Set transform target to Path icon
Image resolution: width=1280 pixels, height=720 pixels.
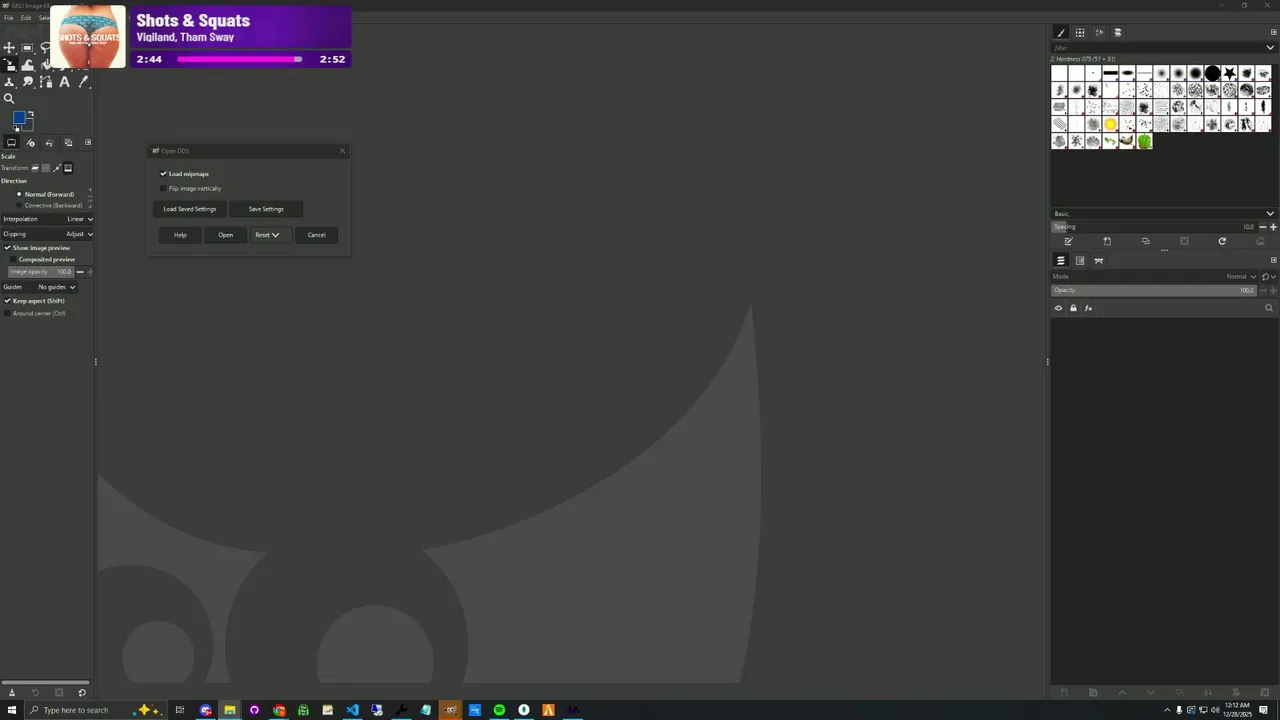(x=57, y=168)
